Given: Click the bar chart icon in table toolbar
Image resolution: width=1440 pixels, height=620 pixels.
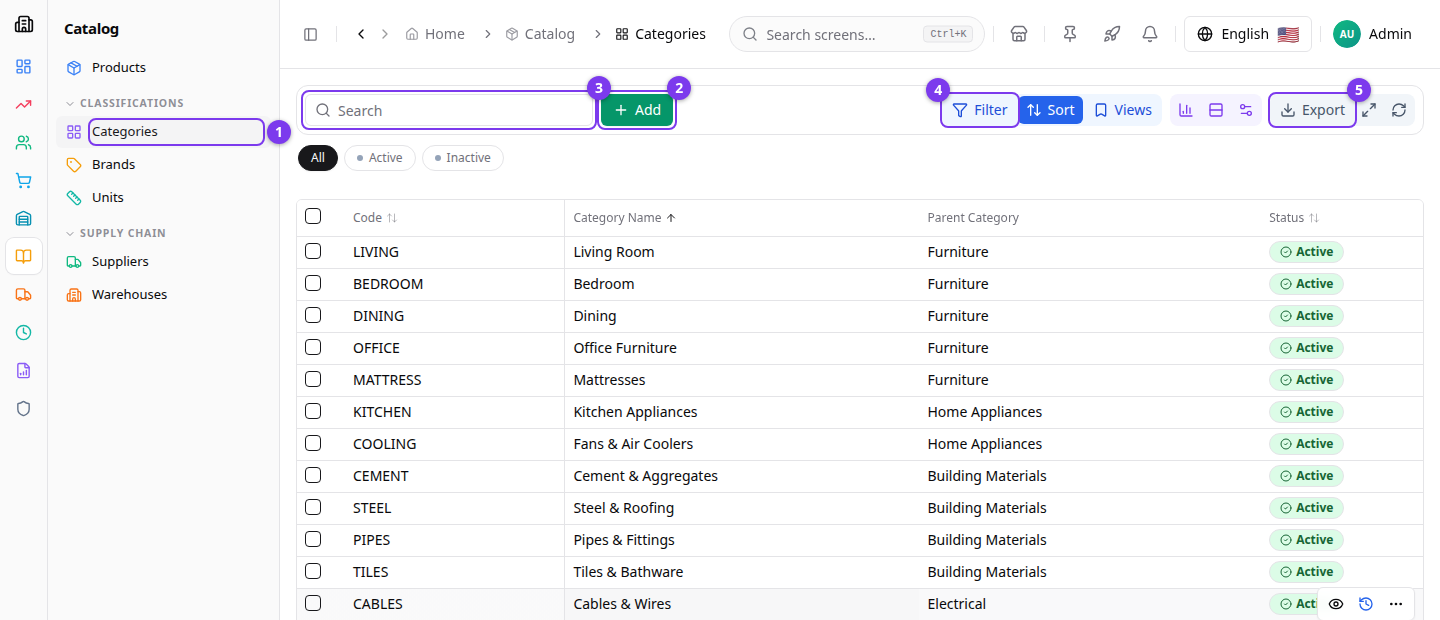Looking at the screenshot, I should [1186, 110].
